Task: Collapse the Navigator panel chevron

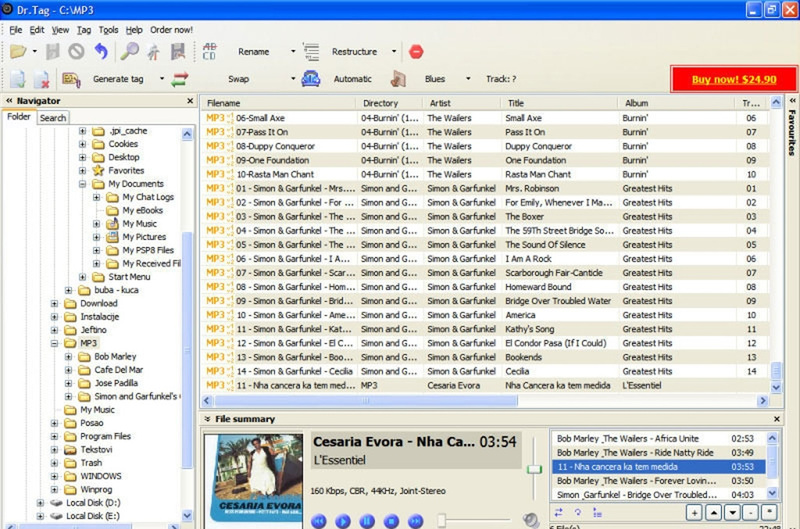Action: pos(9,101)
